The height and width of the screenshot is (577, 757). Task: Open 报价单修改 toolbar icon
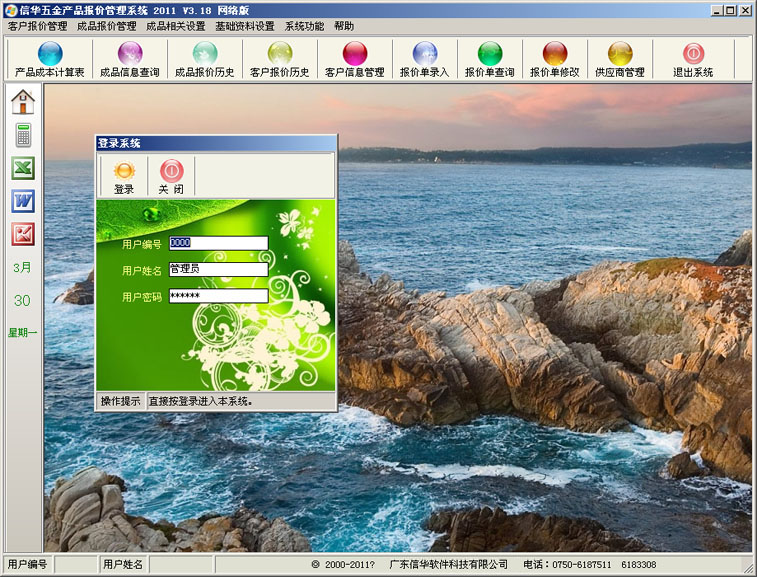(555, 54)
